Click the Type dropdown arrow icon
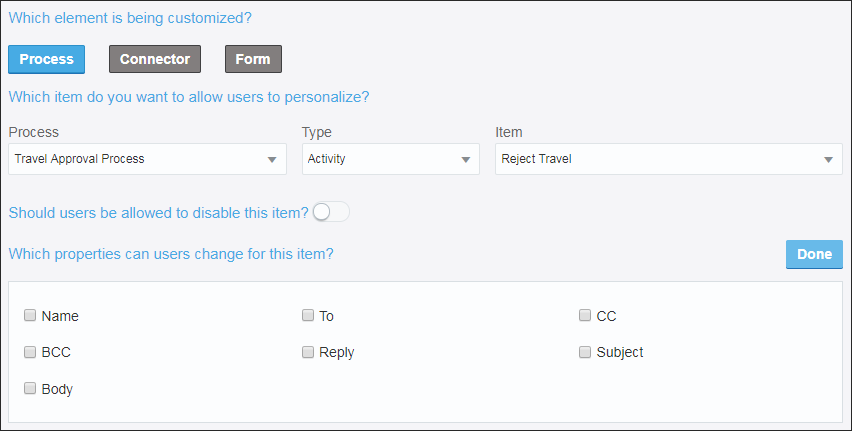 (466, 160)
